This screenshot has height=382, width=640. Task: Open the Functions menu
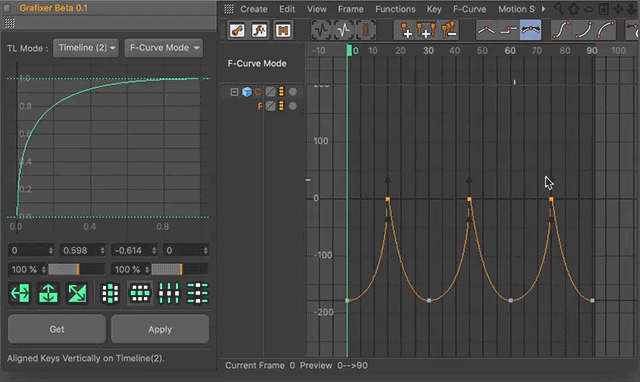[395, 9]
